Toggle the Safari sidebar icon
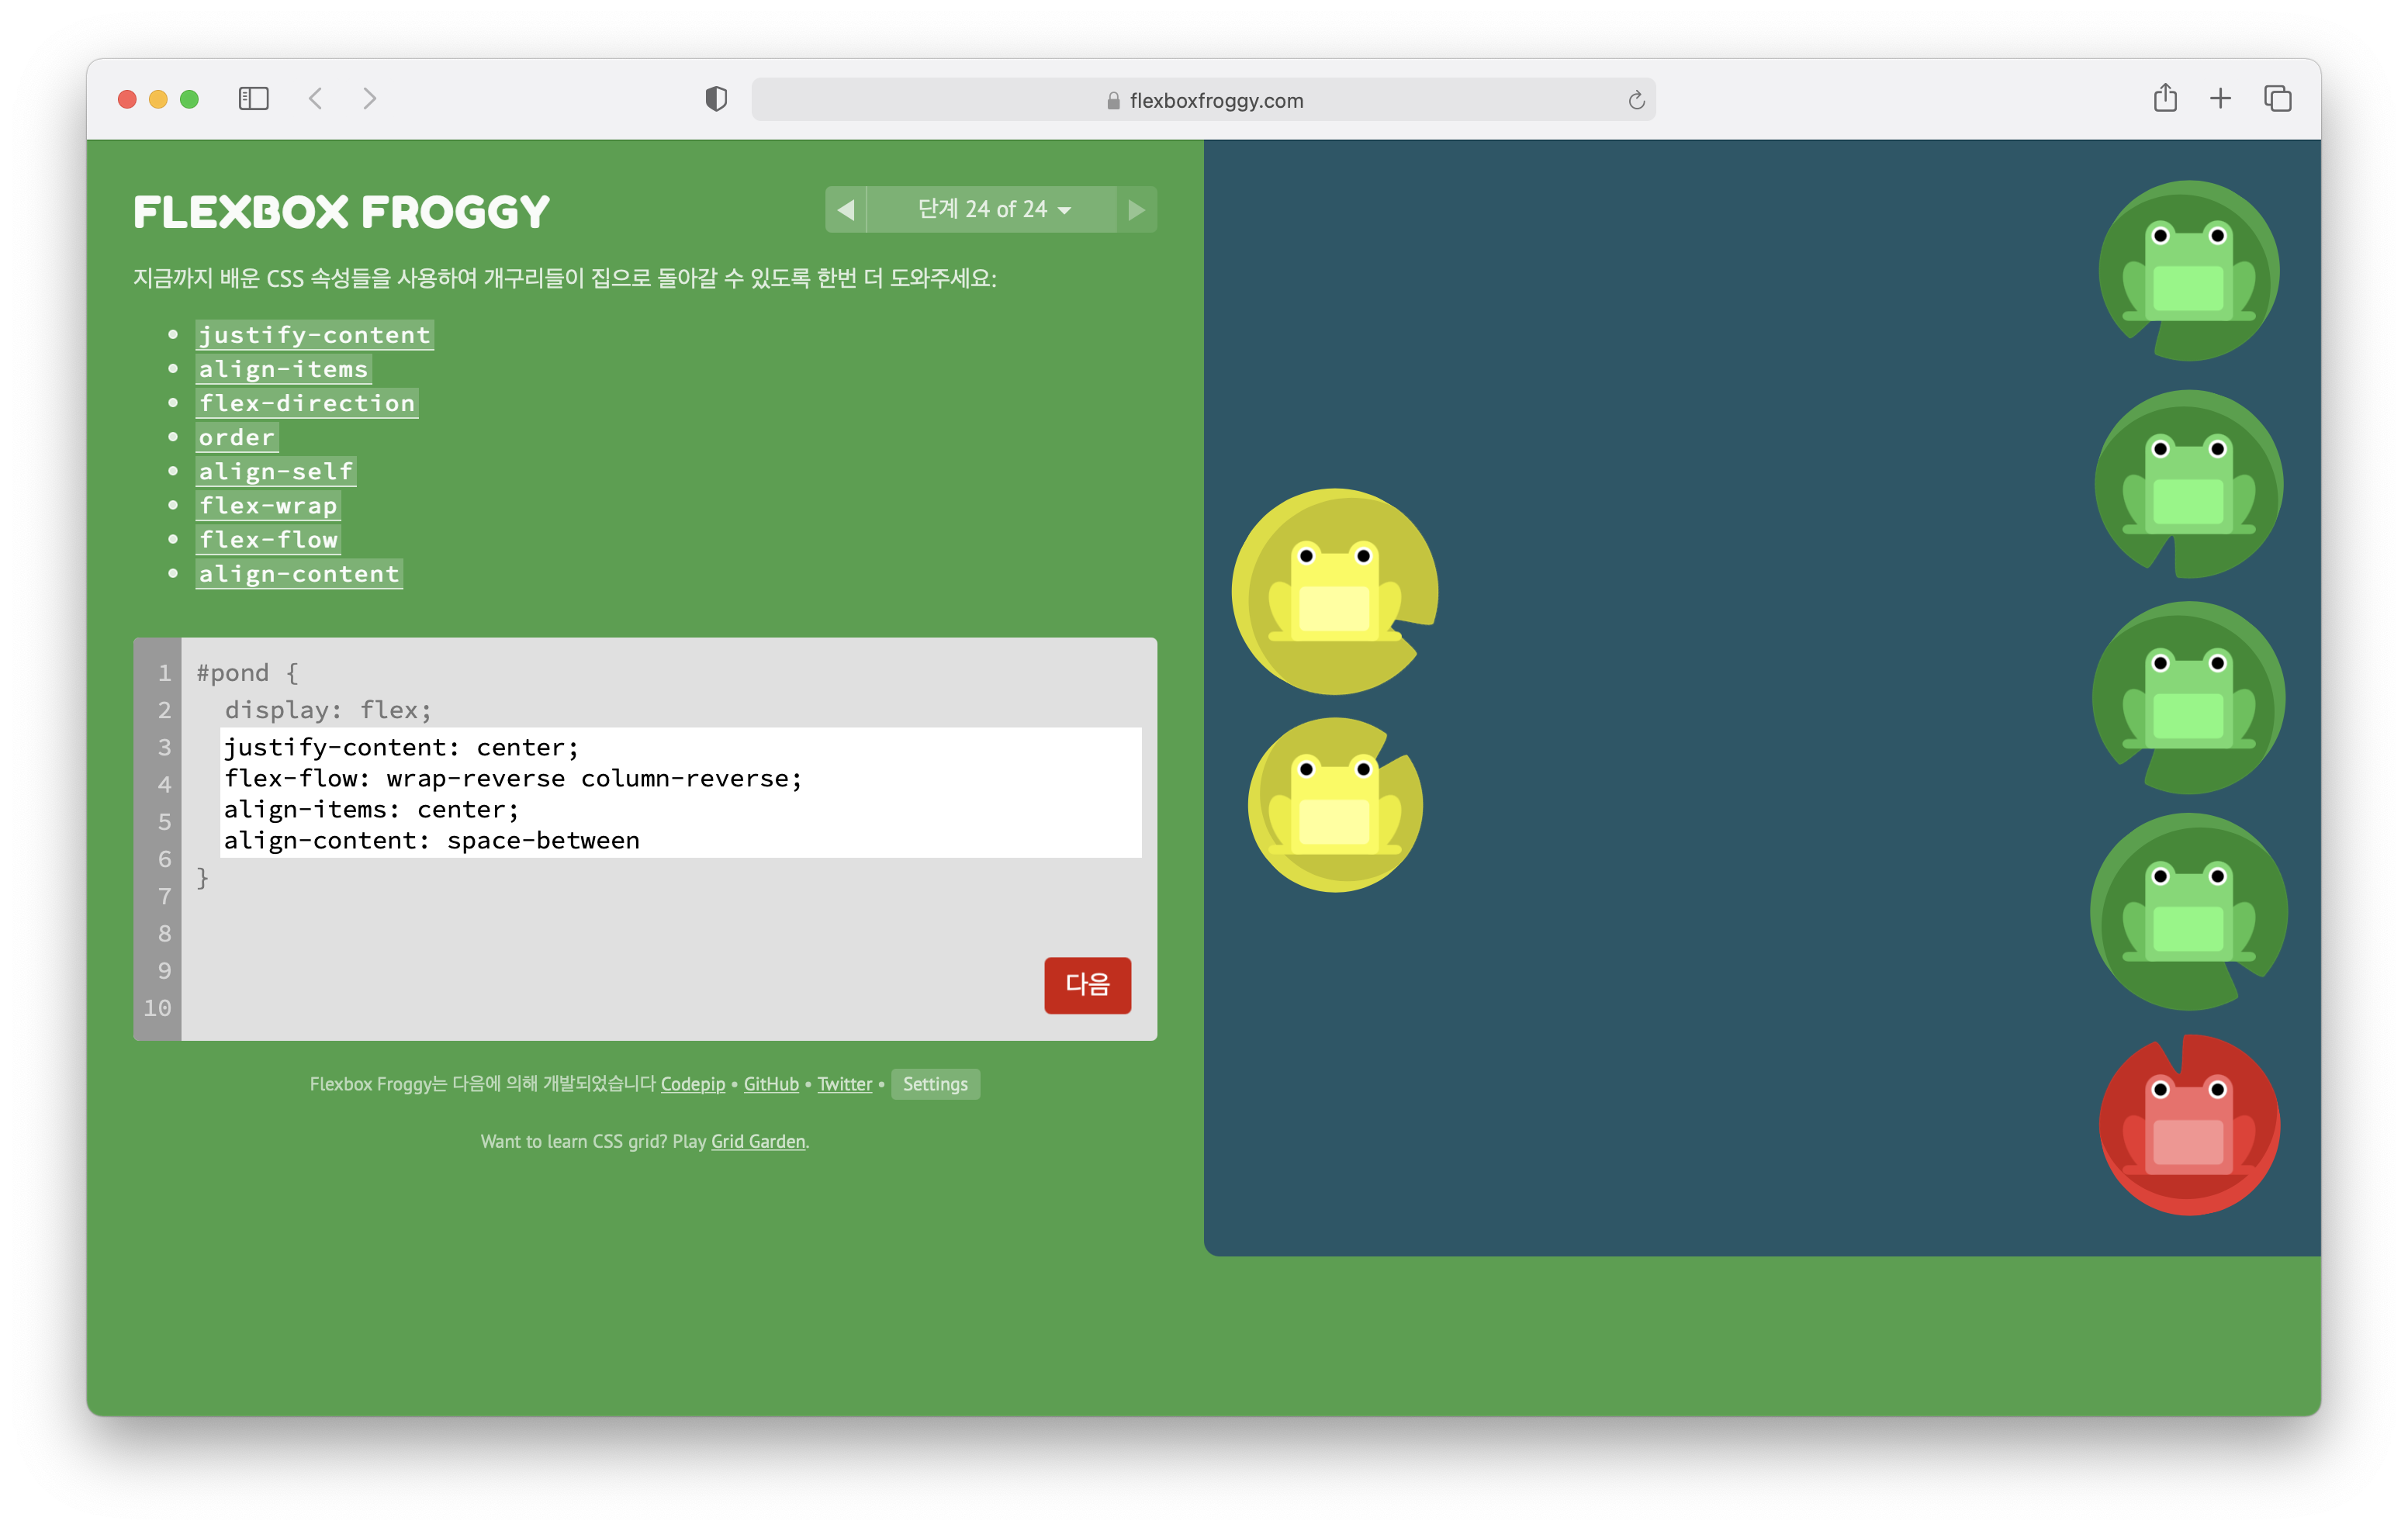This screenshot has height=1531, width=2408. click(253, 99)
